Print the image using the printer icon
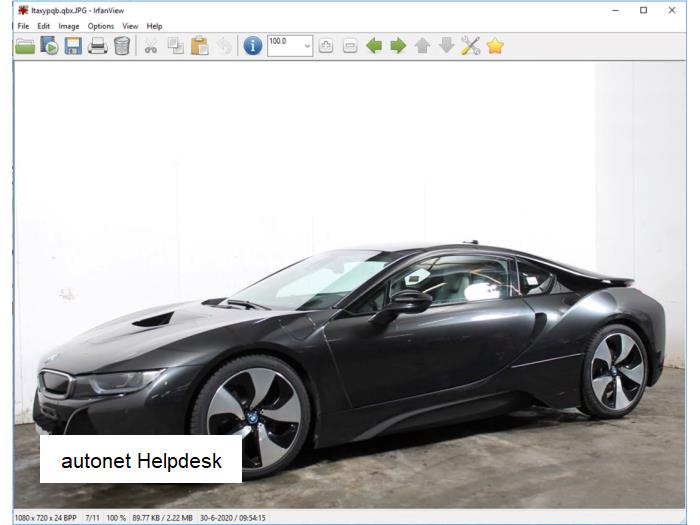 pyautogui.click(x=97, y=46)
